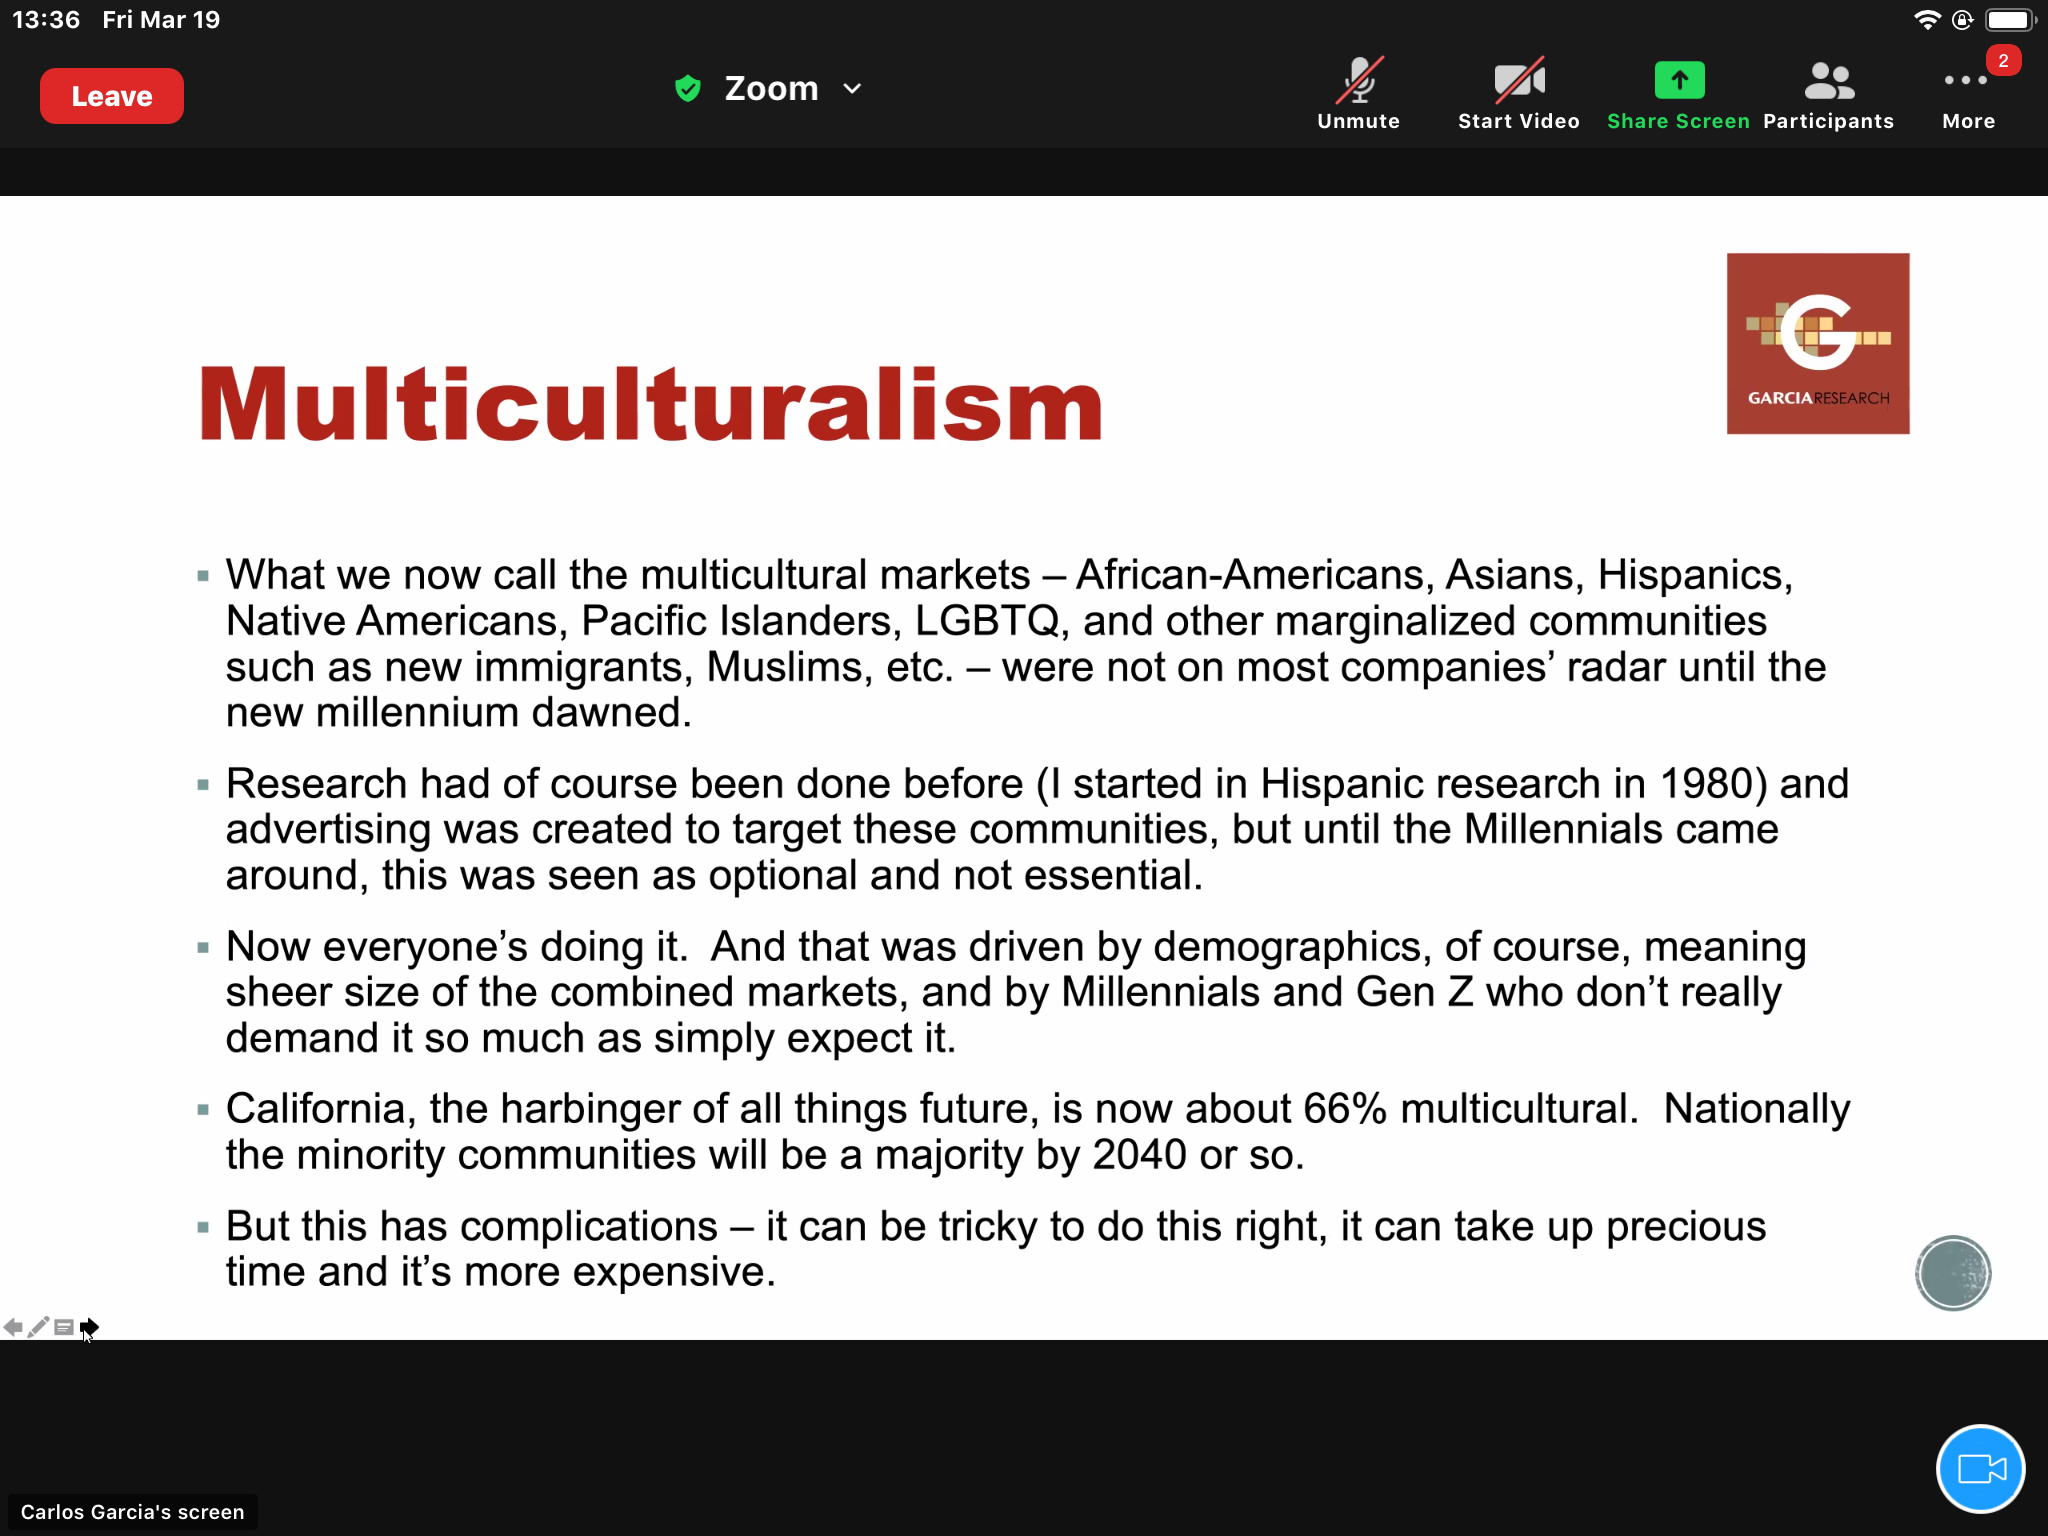The image size is (2048, 1536).
Task: Click bullet starting "California, the harbinger"
Action: [x=1038, y=1131]
